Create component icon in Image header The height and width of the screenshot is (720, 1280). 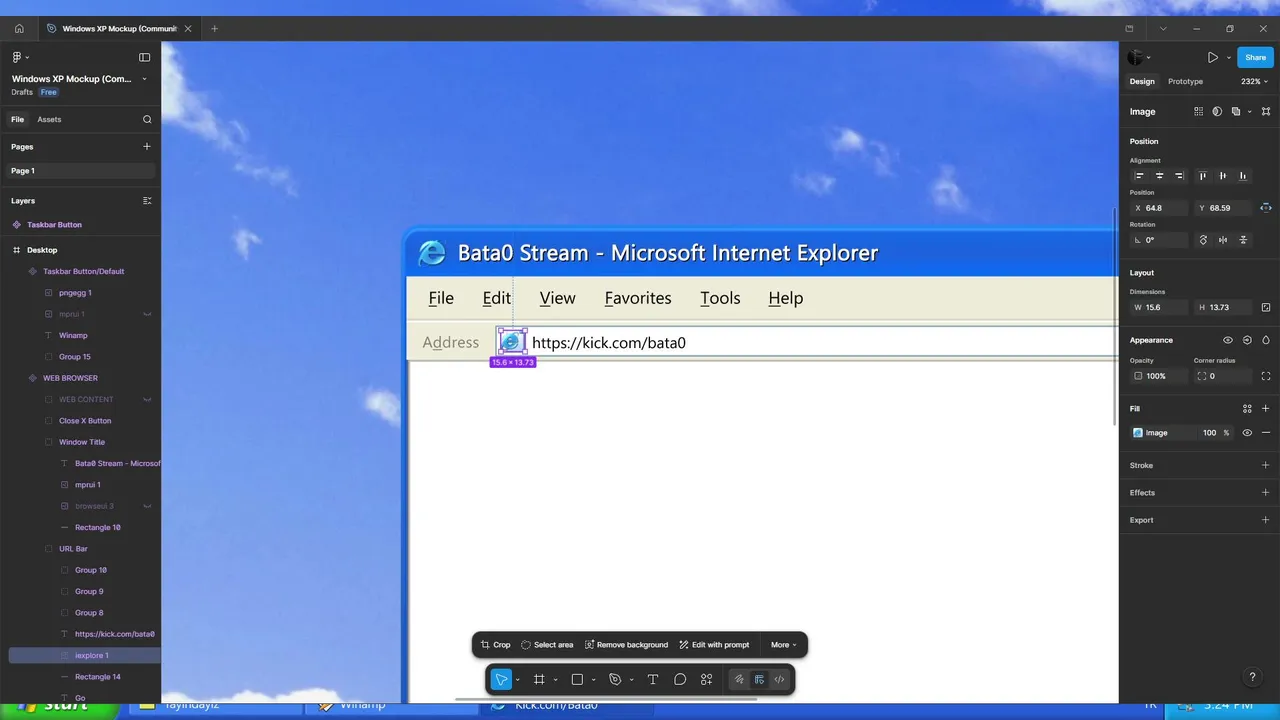click(1199, 112)
